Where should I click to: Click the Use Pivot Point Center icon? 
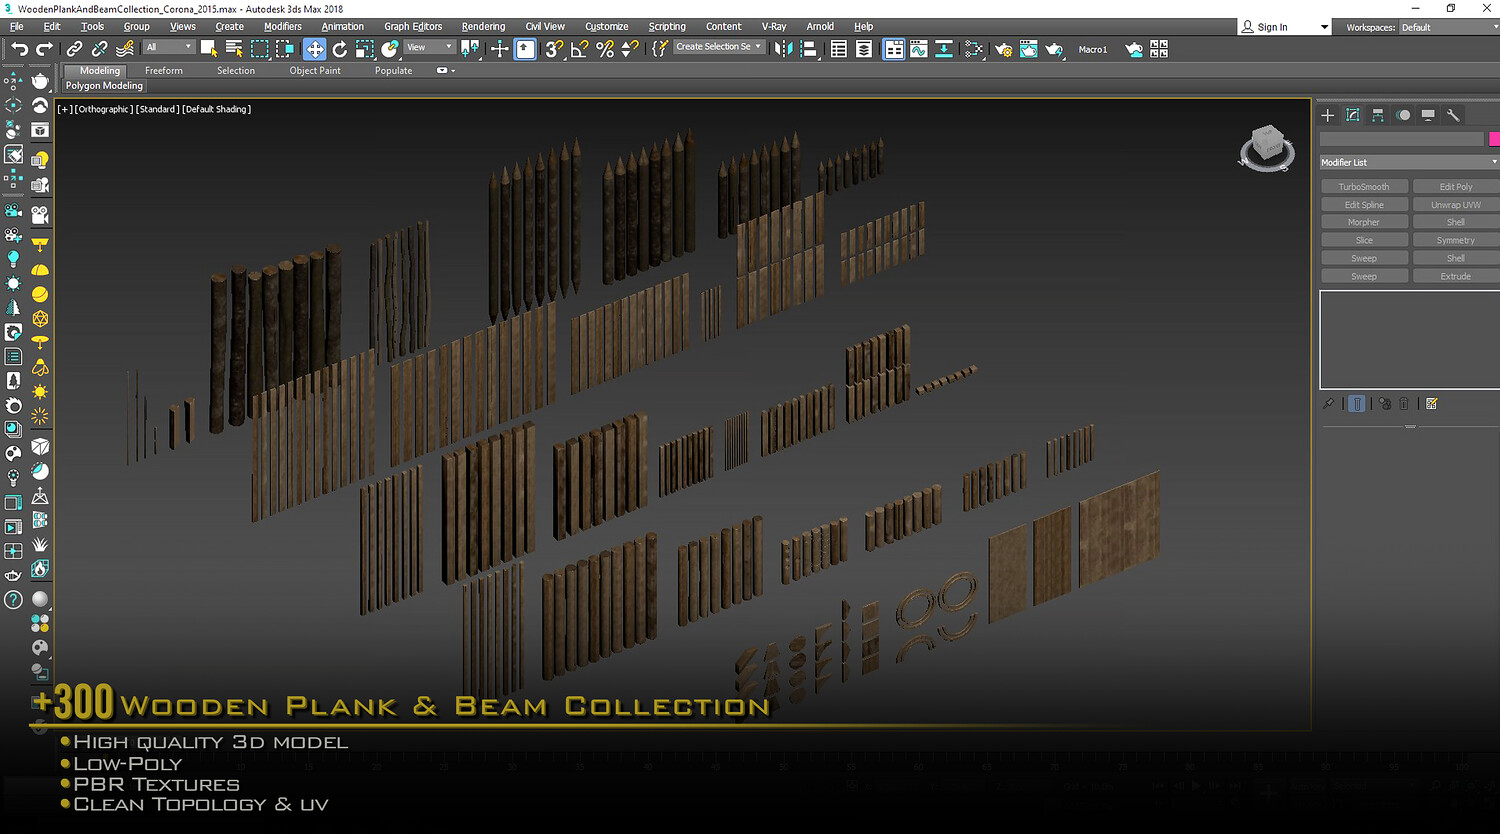point(470,49)
